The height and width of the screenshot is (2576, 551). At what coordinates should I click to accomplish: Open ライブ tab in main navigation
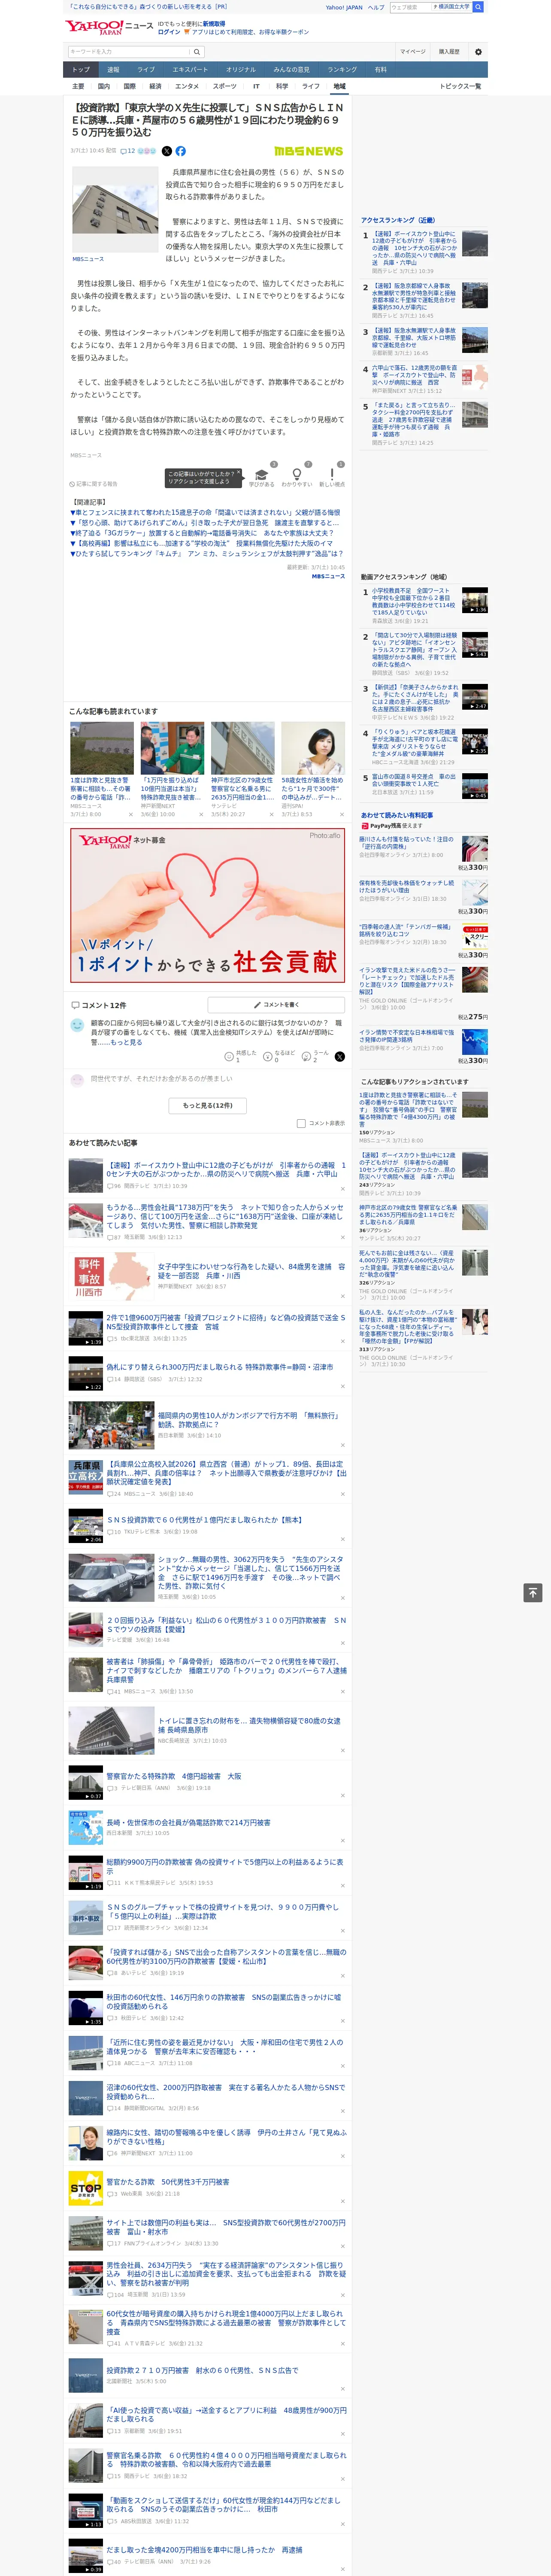146,70
